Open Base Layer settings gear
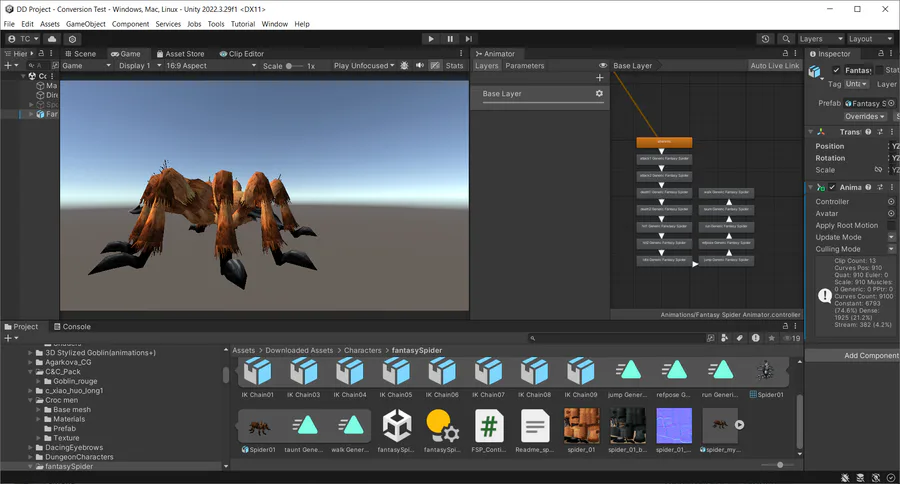This screenshot has width=900, height=484. pos(599,93)
